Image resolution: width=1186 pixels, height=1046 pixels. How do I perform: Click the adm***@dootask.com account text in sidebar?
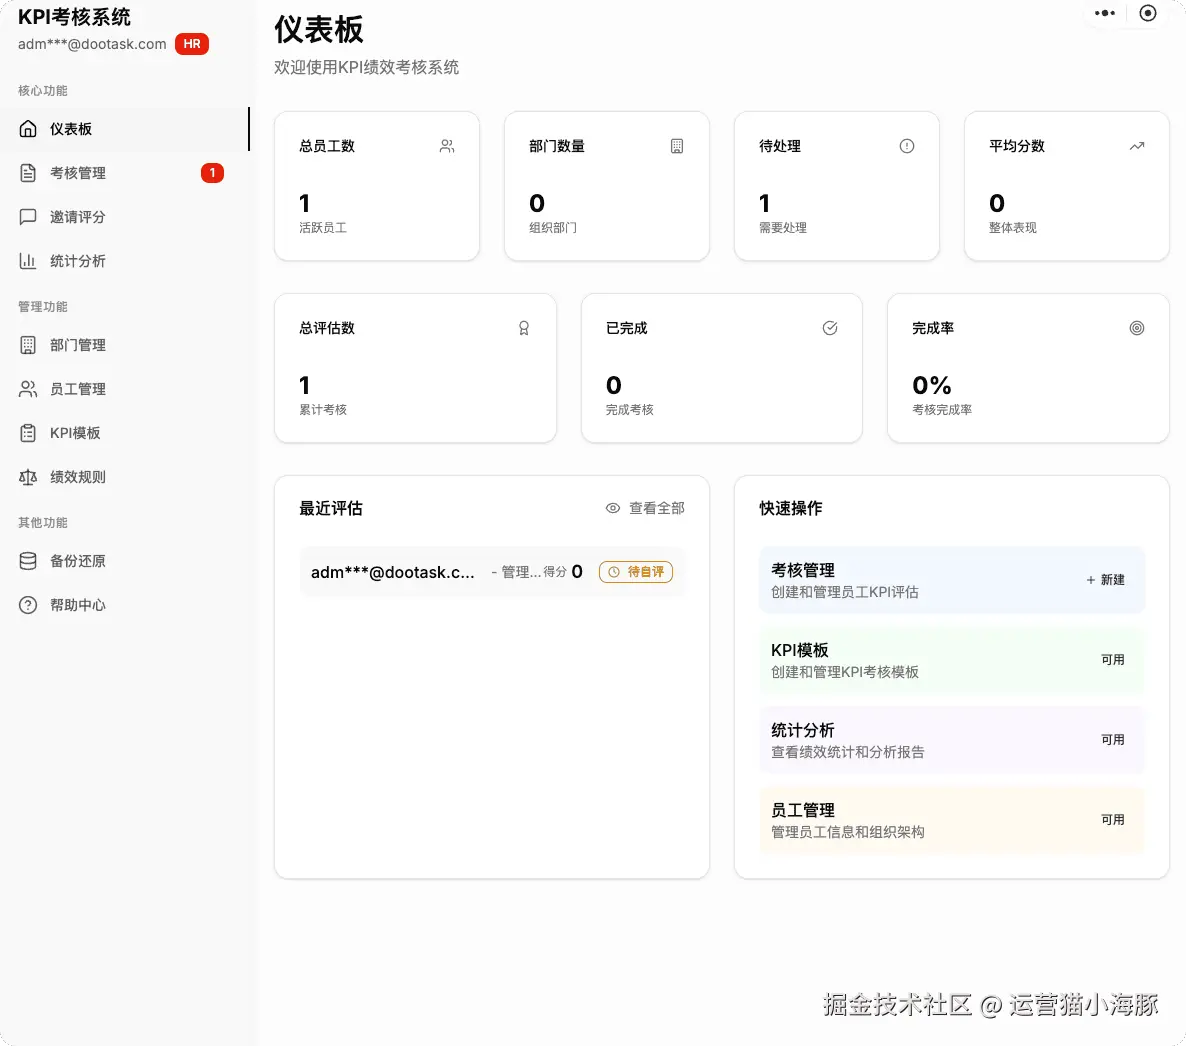(92, 44)
